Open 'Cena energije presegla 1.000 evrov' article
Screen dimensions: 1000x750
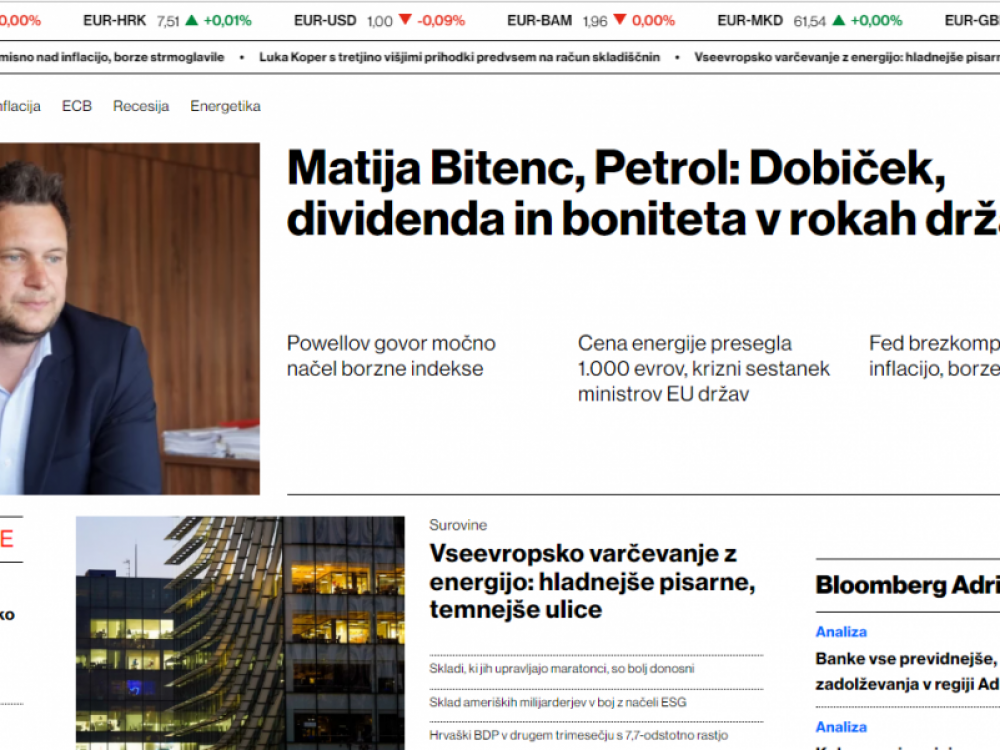click(703, 368)
